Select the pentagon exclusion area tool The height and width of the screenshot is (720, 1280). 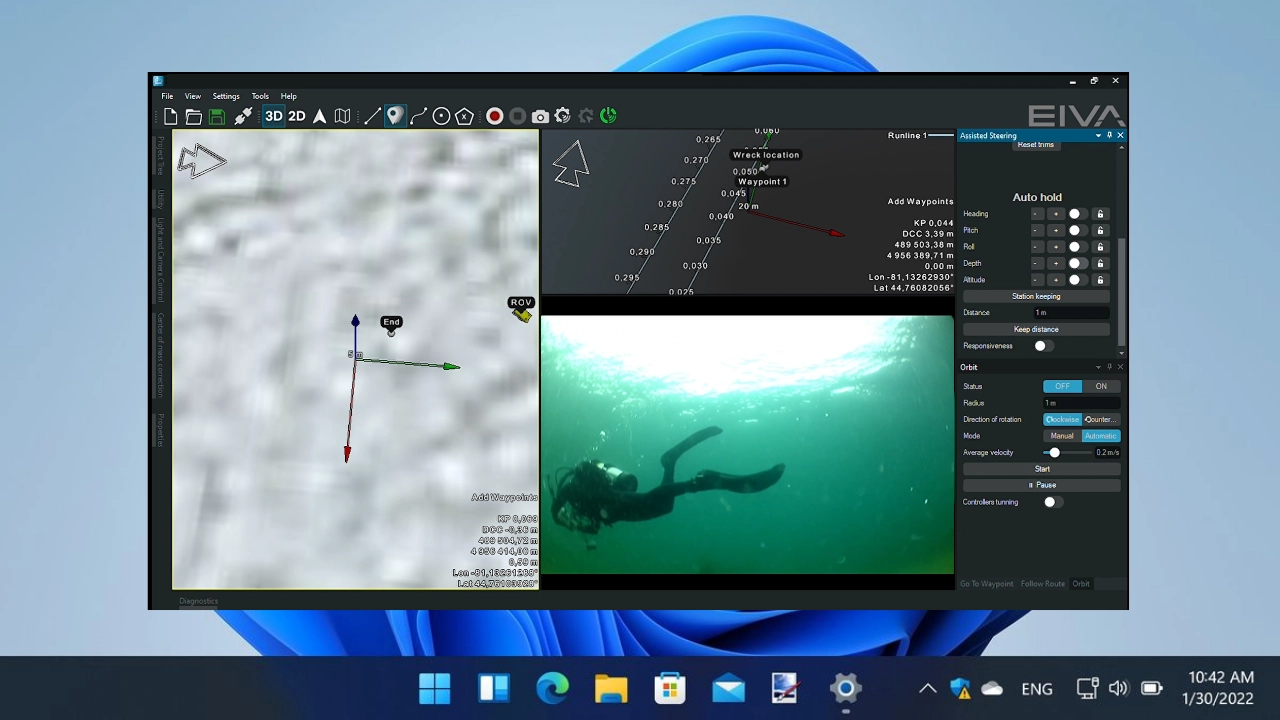(x=464, y=116)
